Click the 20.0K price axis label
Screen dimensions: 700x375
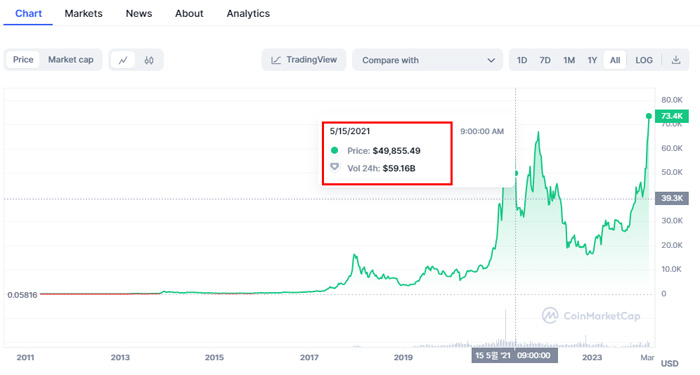coord(671,245)
